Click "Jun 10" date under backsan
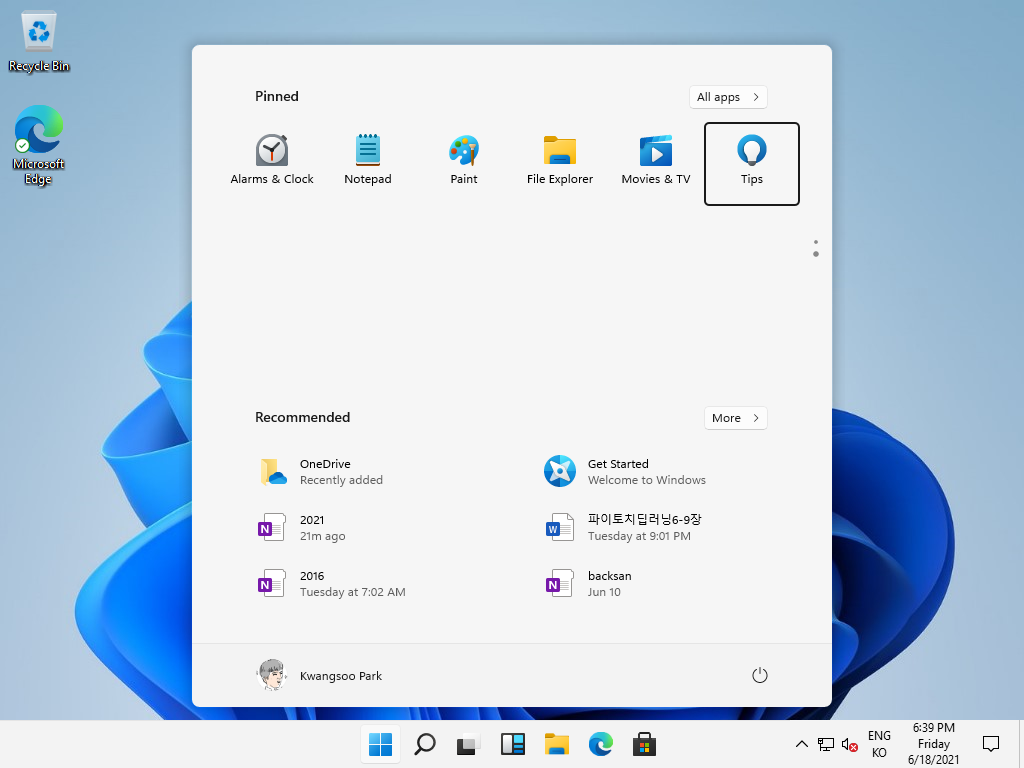 point(604,592)
